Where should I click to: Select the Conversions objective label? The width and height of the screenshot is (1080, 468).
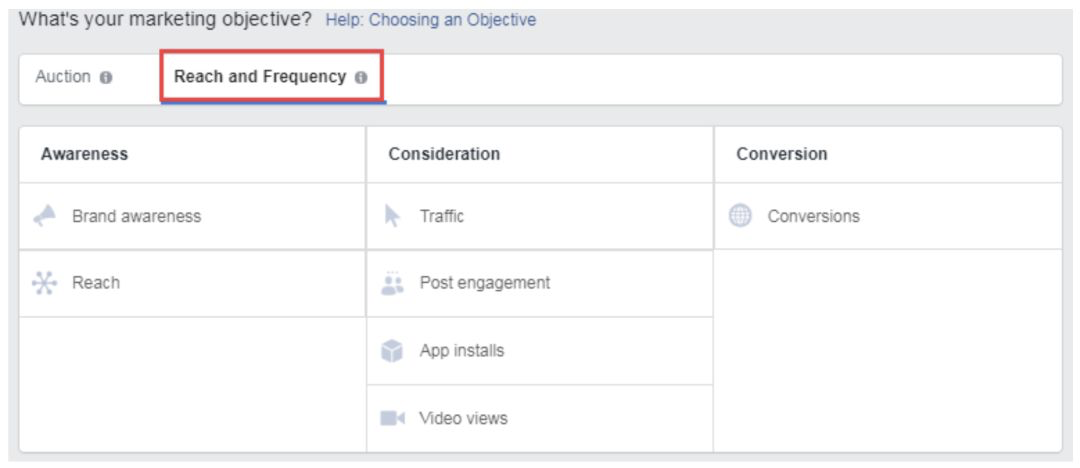[x=813, y=216]
